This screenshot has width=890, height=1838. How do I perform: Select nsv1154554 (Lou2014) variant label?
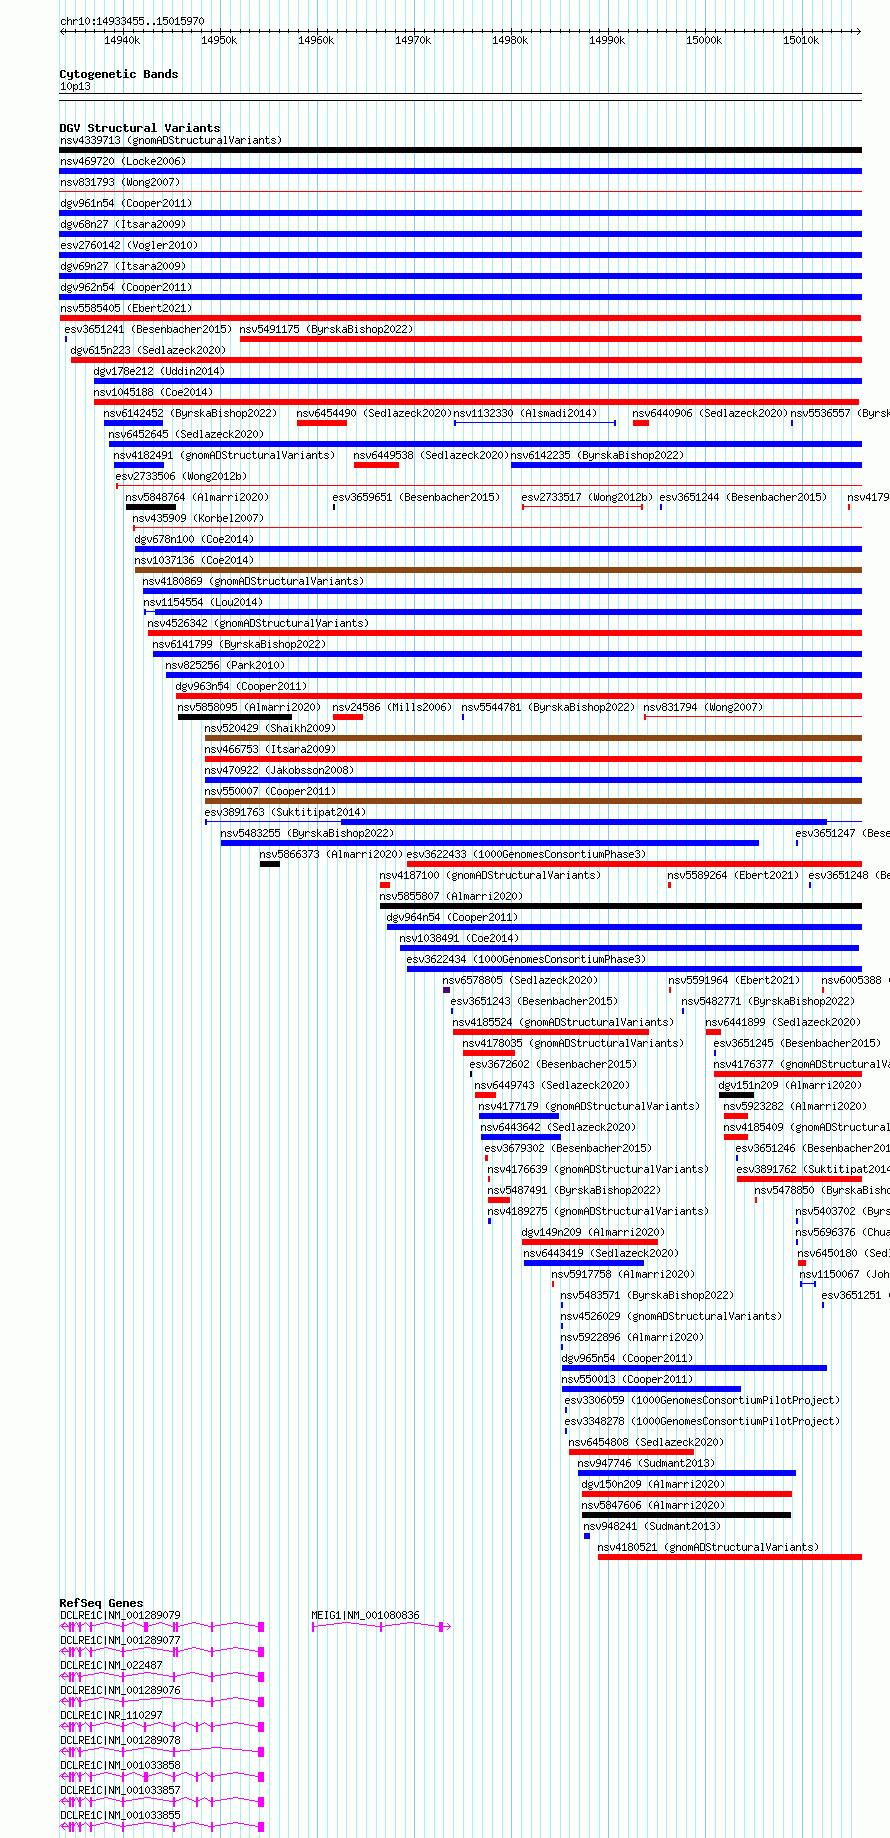coord(203,602)
